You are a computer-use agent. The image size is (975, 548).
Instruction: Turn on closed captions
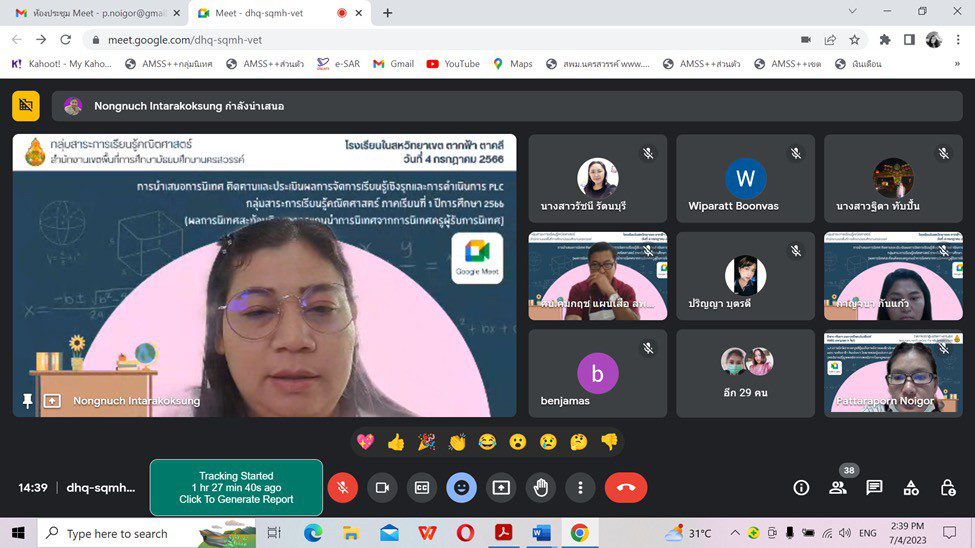tap(422, 488)
